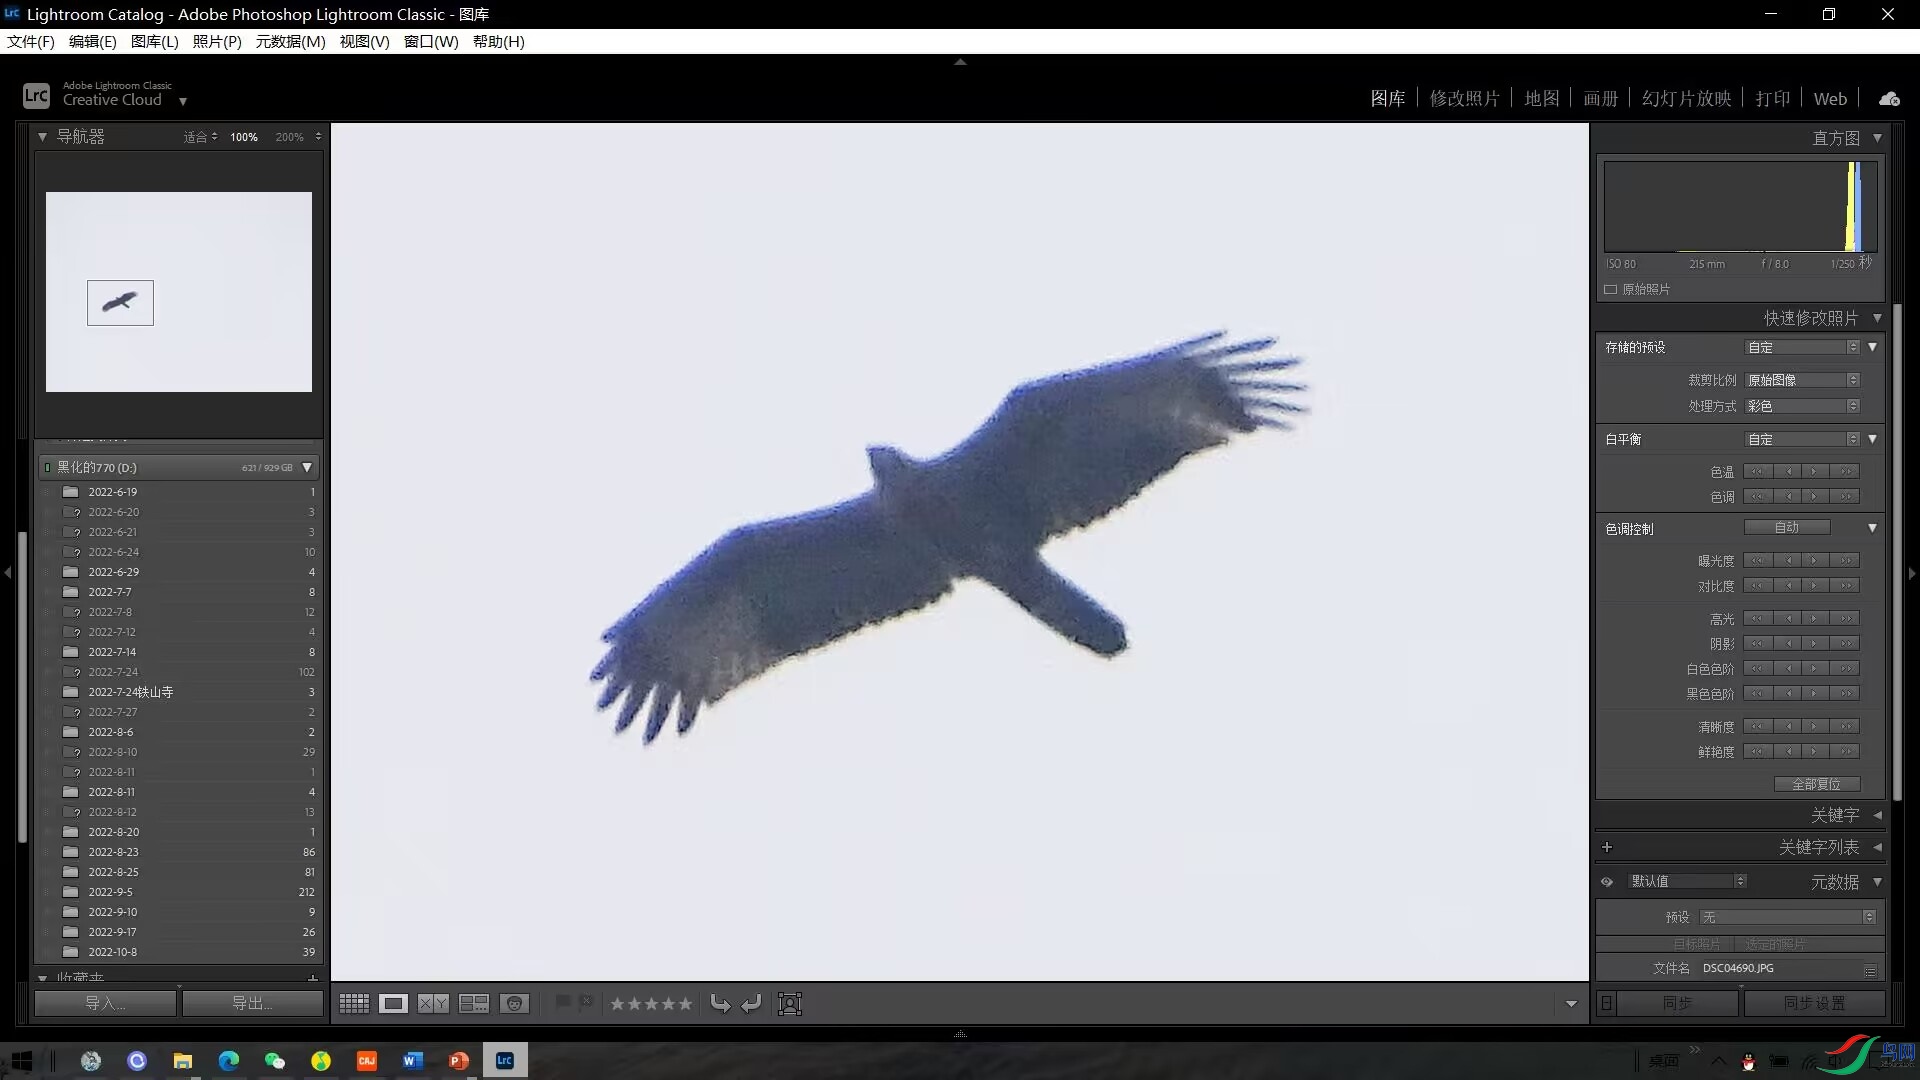Select Loupe view icon in toolbar
The height and width of the screenshot is (1080, 1920).
point(393,1003)
